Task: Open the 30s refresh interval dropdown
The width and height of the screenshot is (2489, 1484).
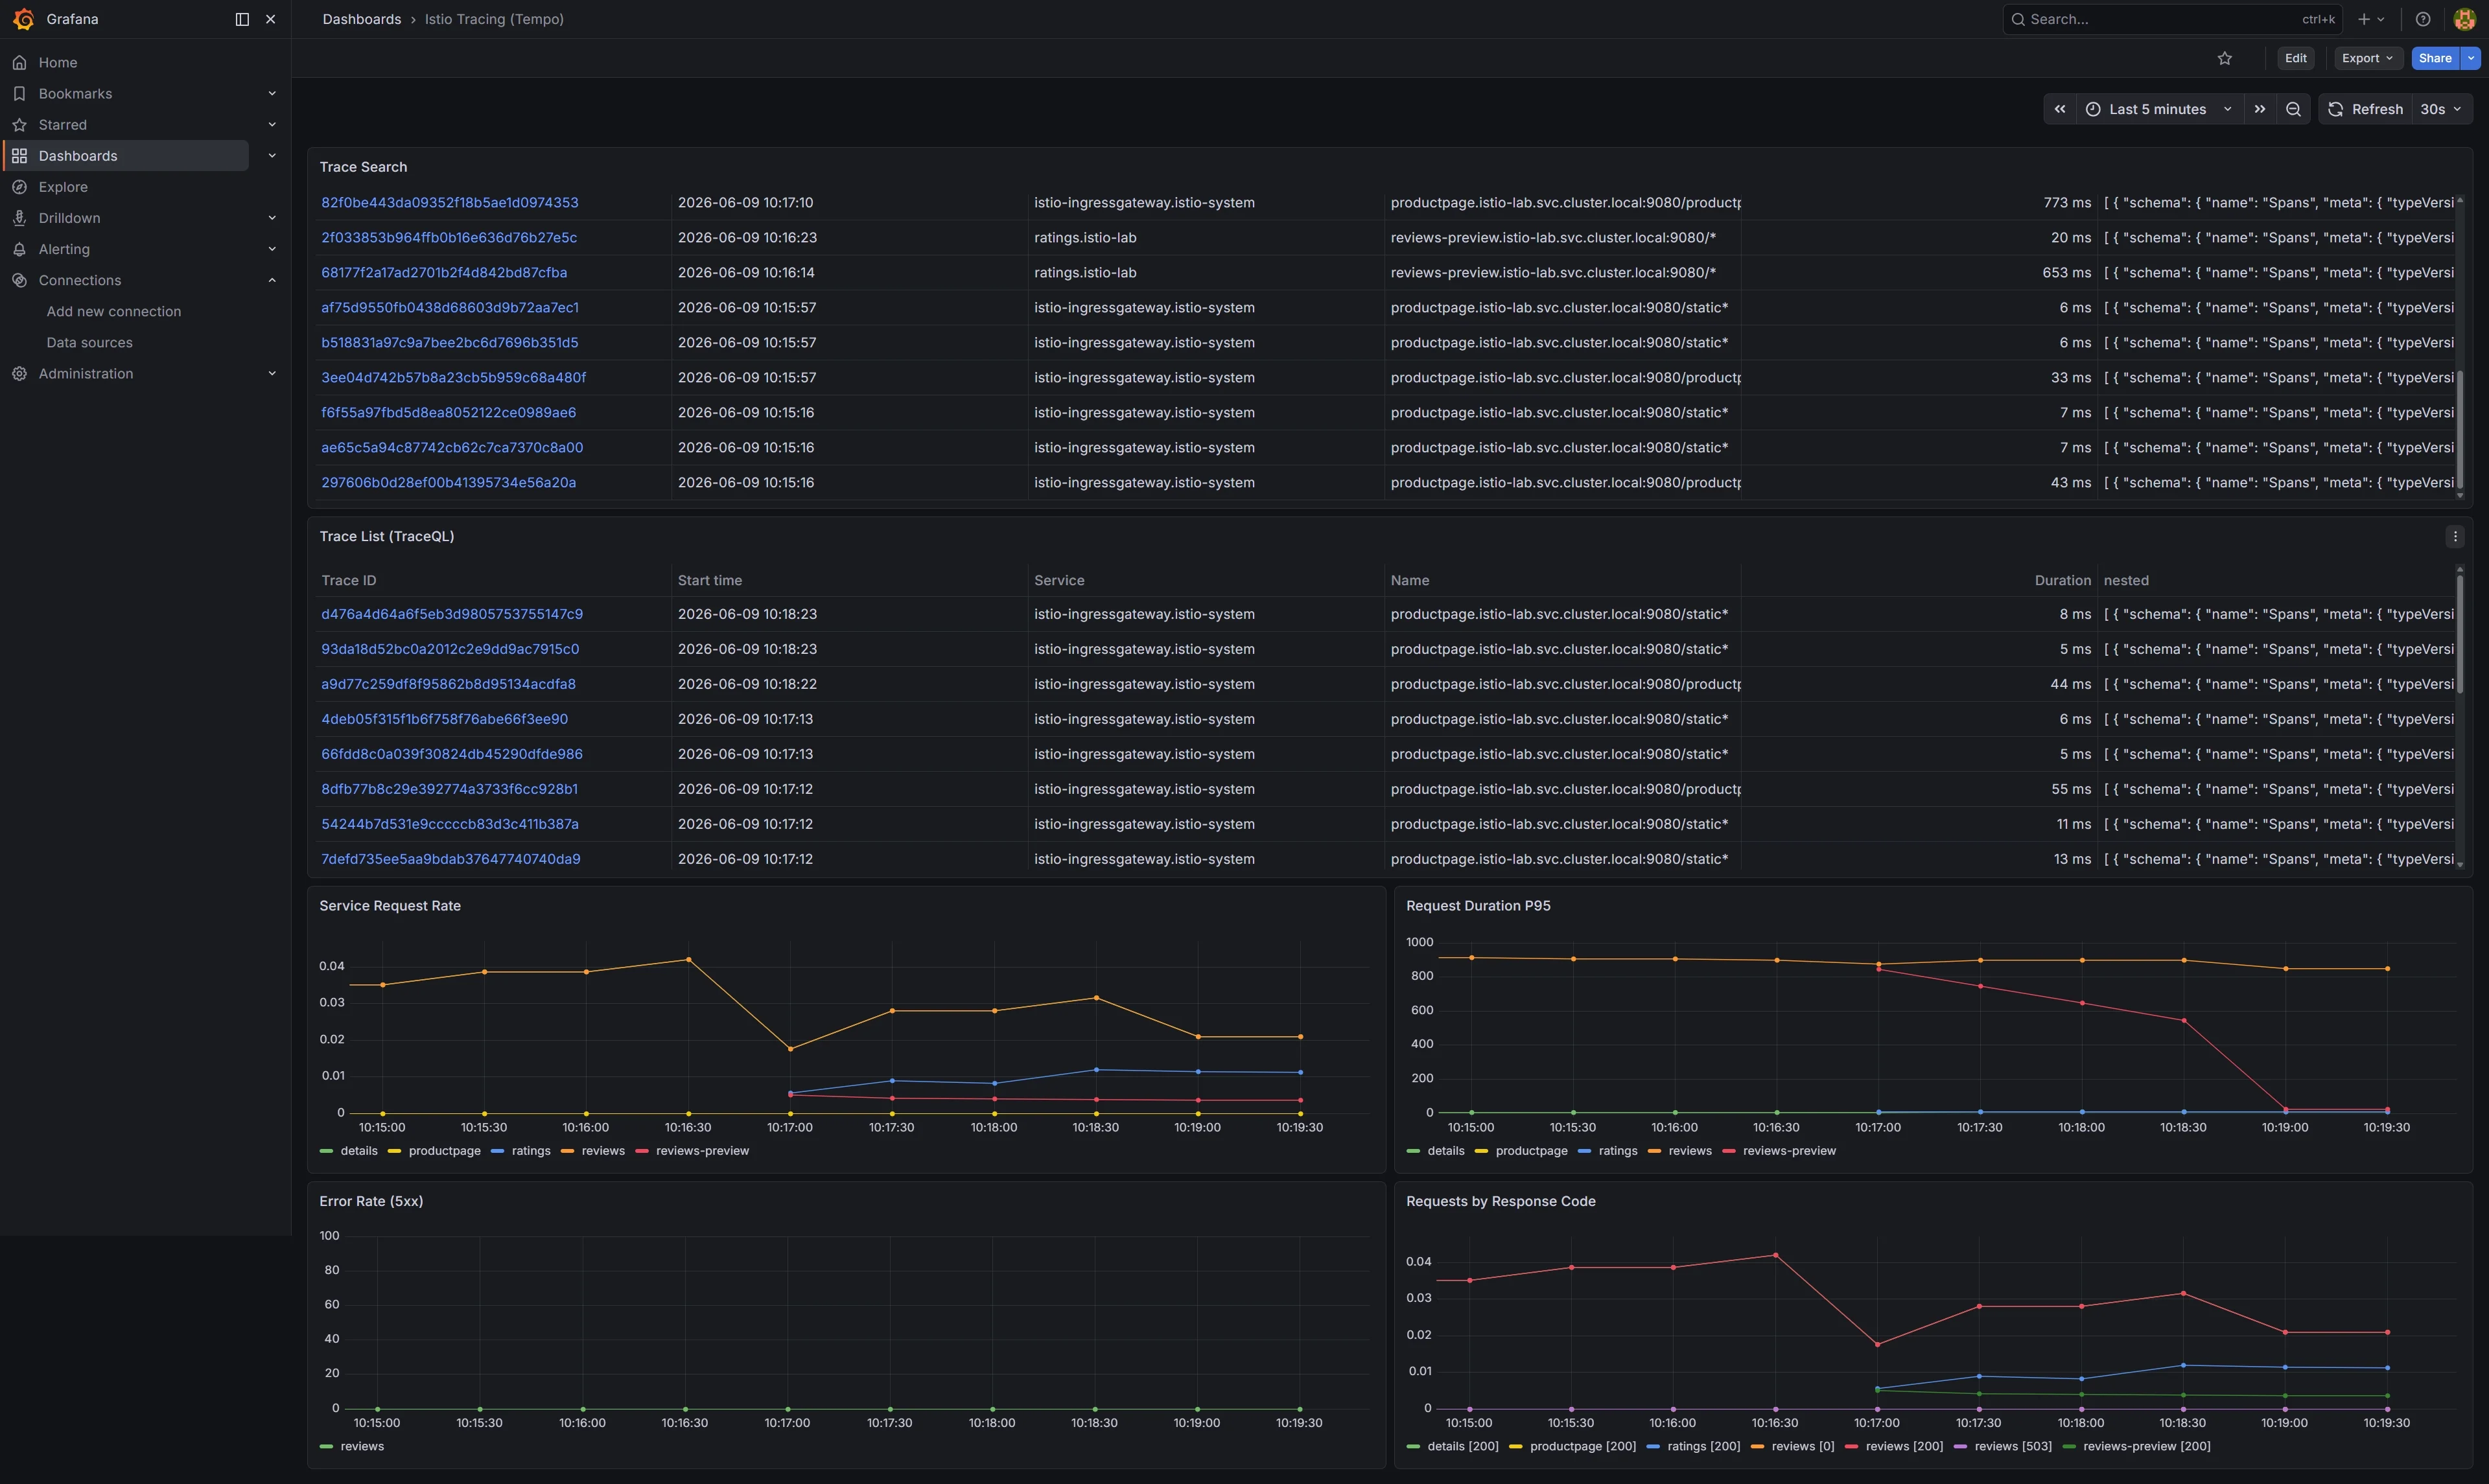Action: click(2441, 109)
